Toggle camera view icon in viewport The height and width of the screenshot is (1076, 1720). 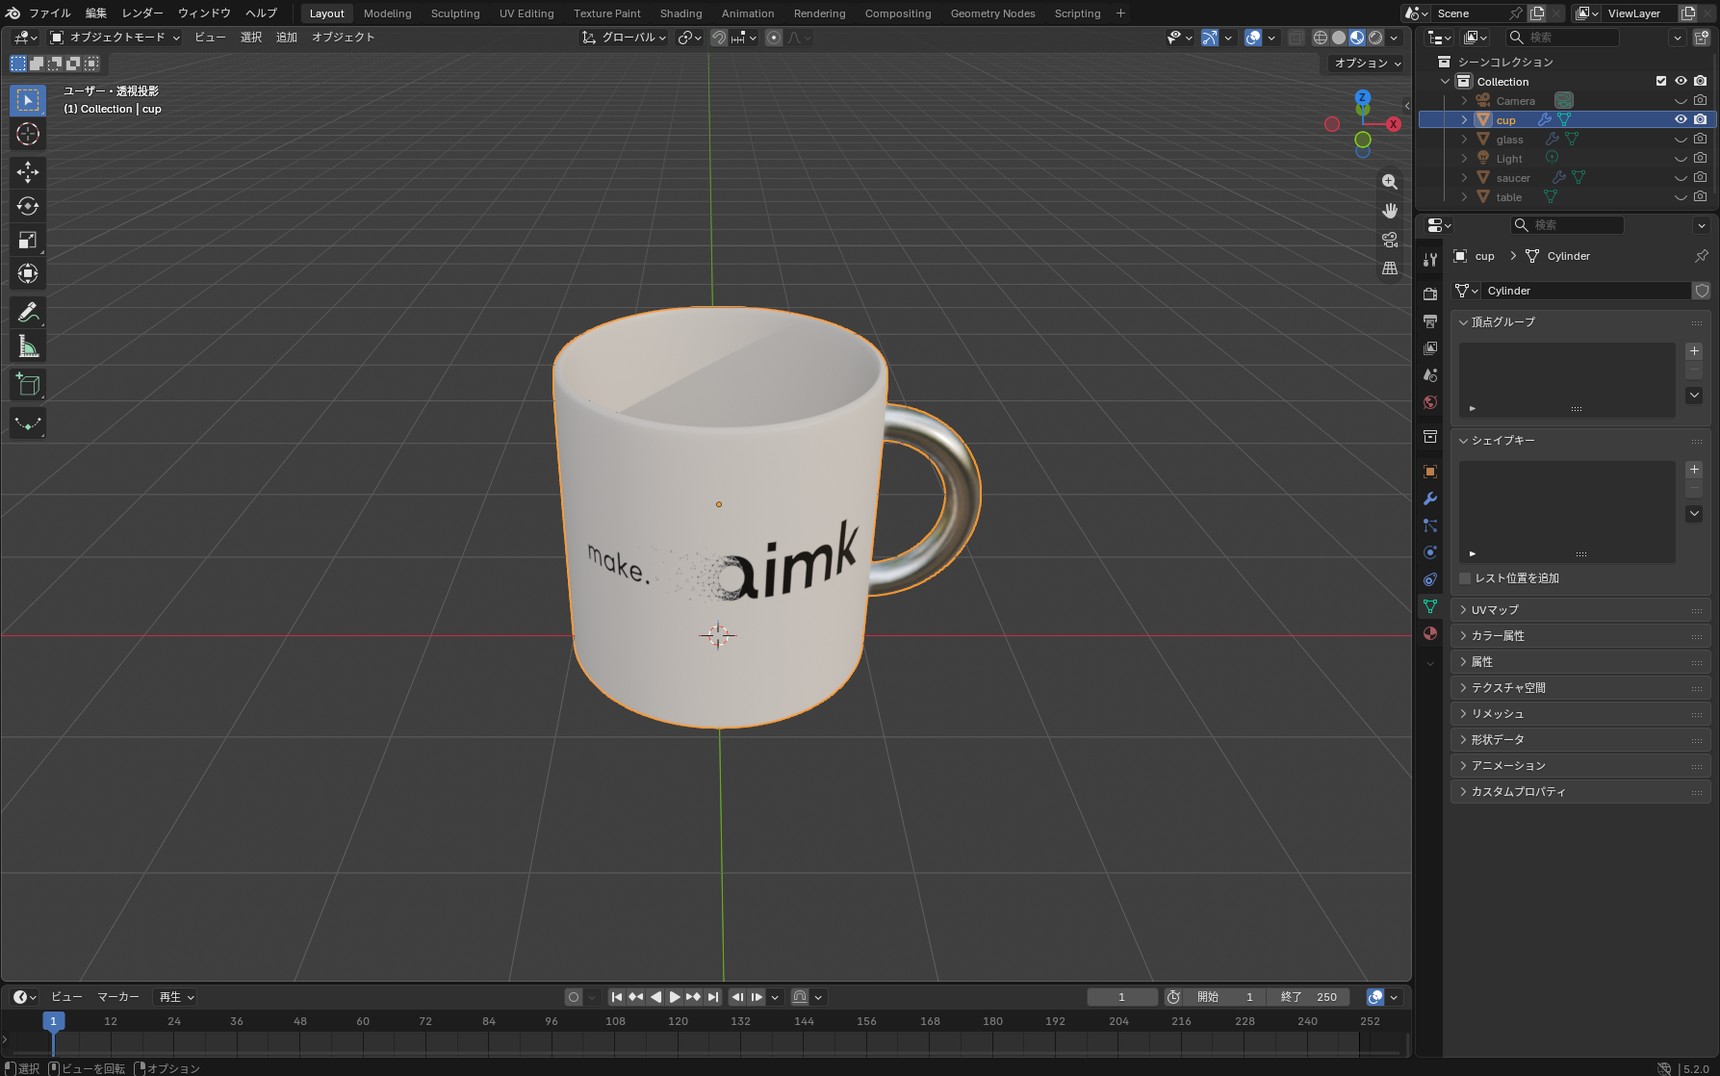click(x=1390, y=240)
